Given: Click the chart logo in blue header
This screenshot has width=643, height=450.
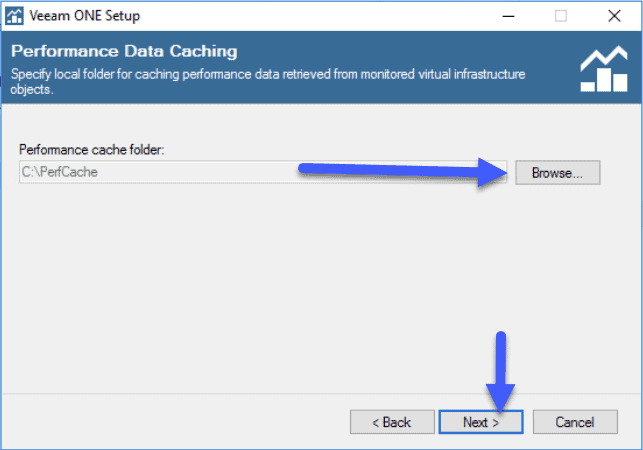Looking at the screenshot, I should click(x=604, y=69).
